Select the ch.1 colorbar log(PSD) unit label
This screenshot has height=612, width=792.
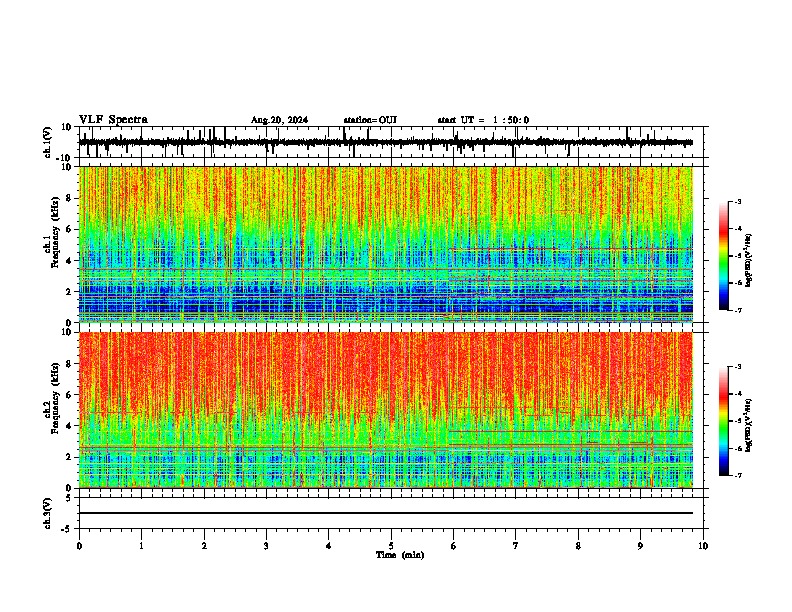click(749, 260)
